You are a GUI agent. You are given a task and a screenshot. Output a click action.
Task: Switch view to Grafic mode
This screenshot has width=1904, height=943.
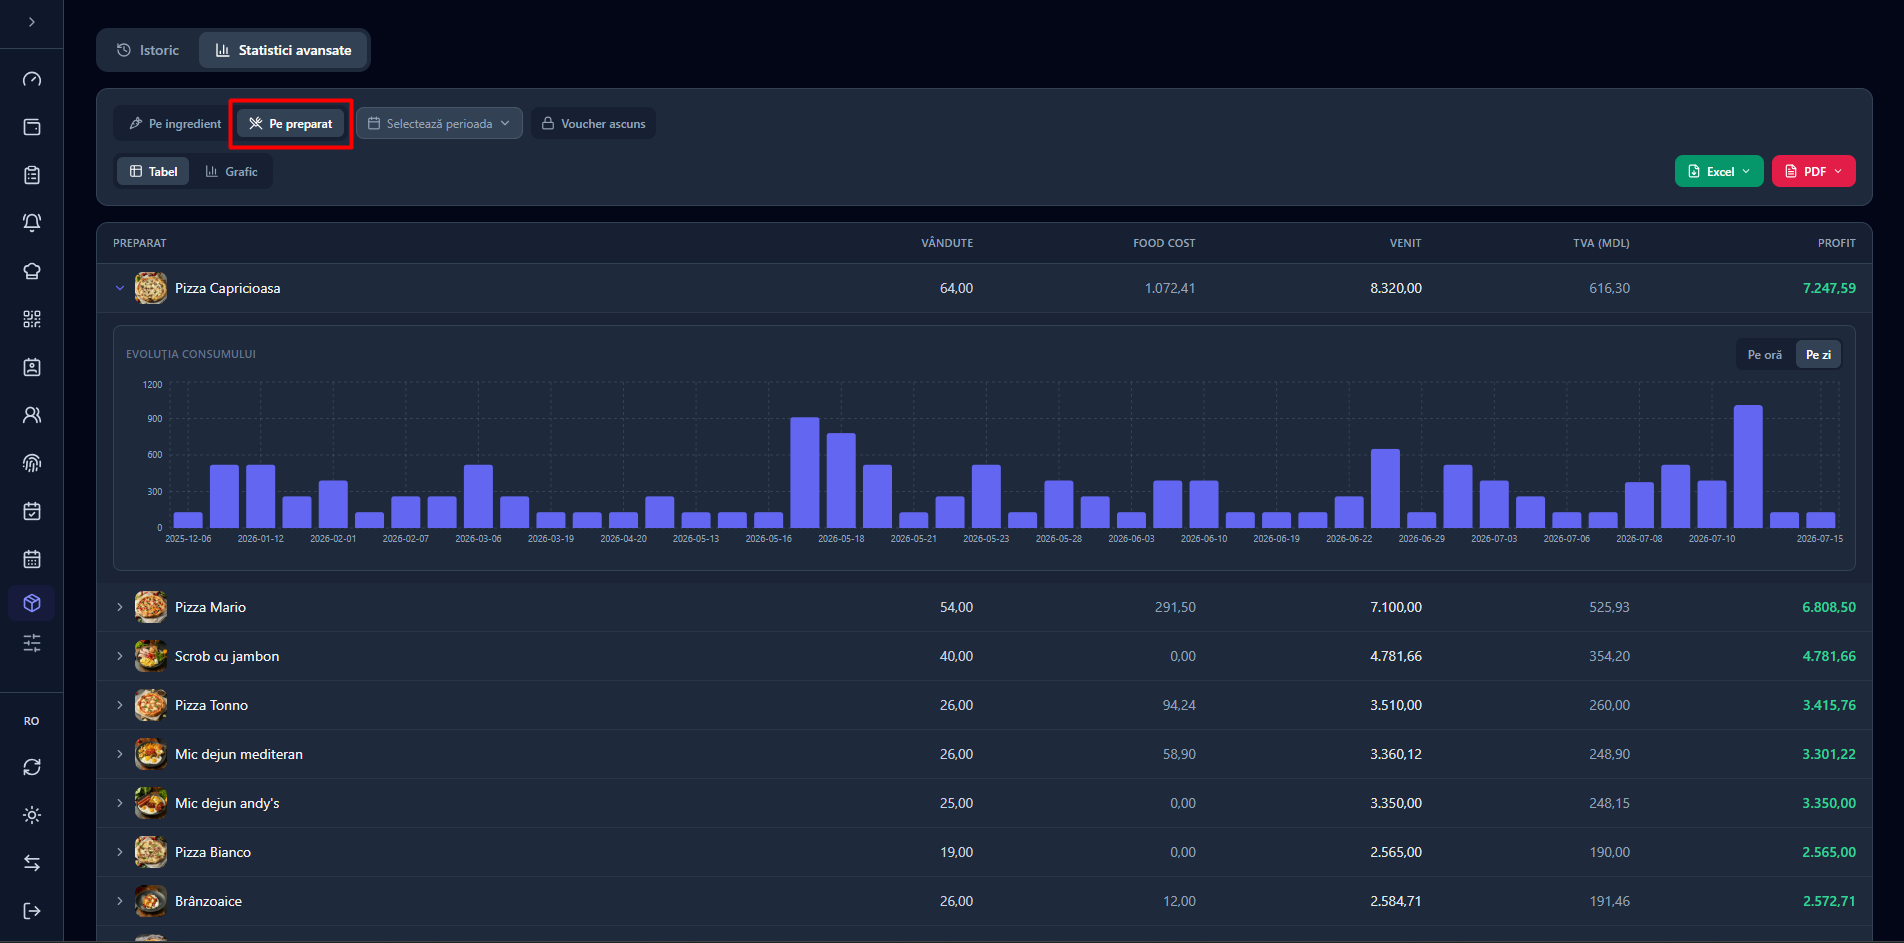click(x=232, y=172)
